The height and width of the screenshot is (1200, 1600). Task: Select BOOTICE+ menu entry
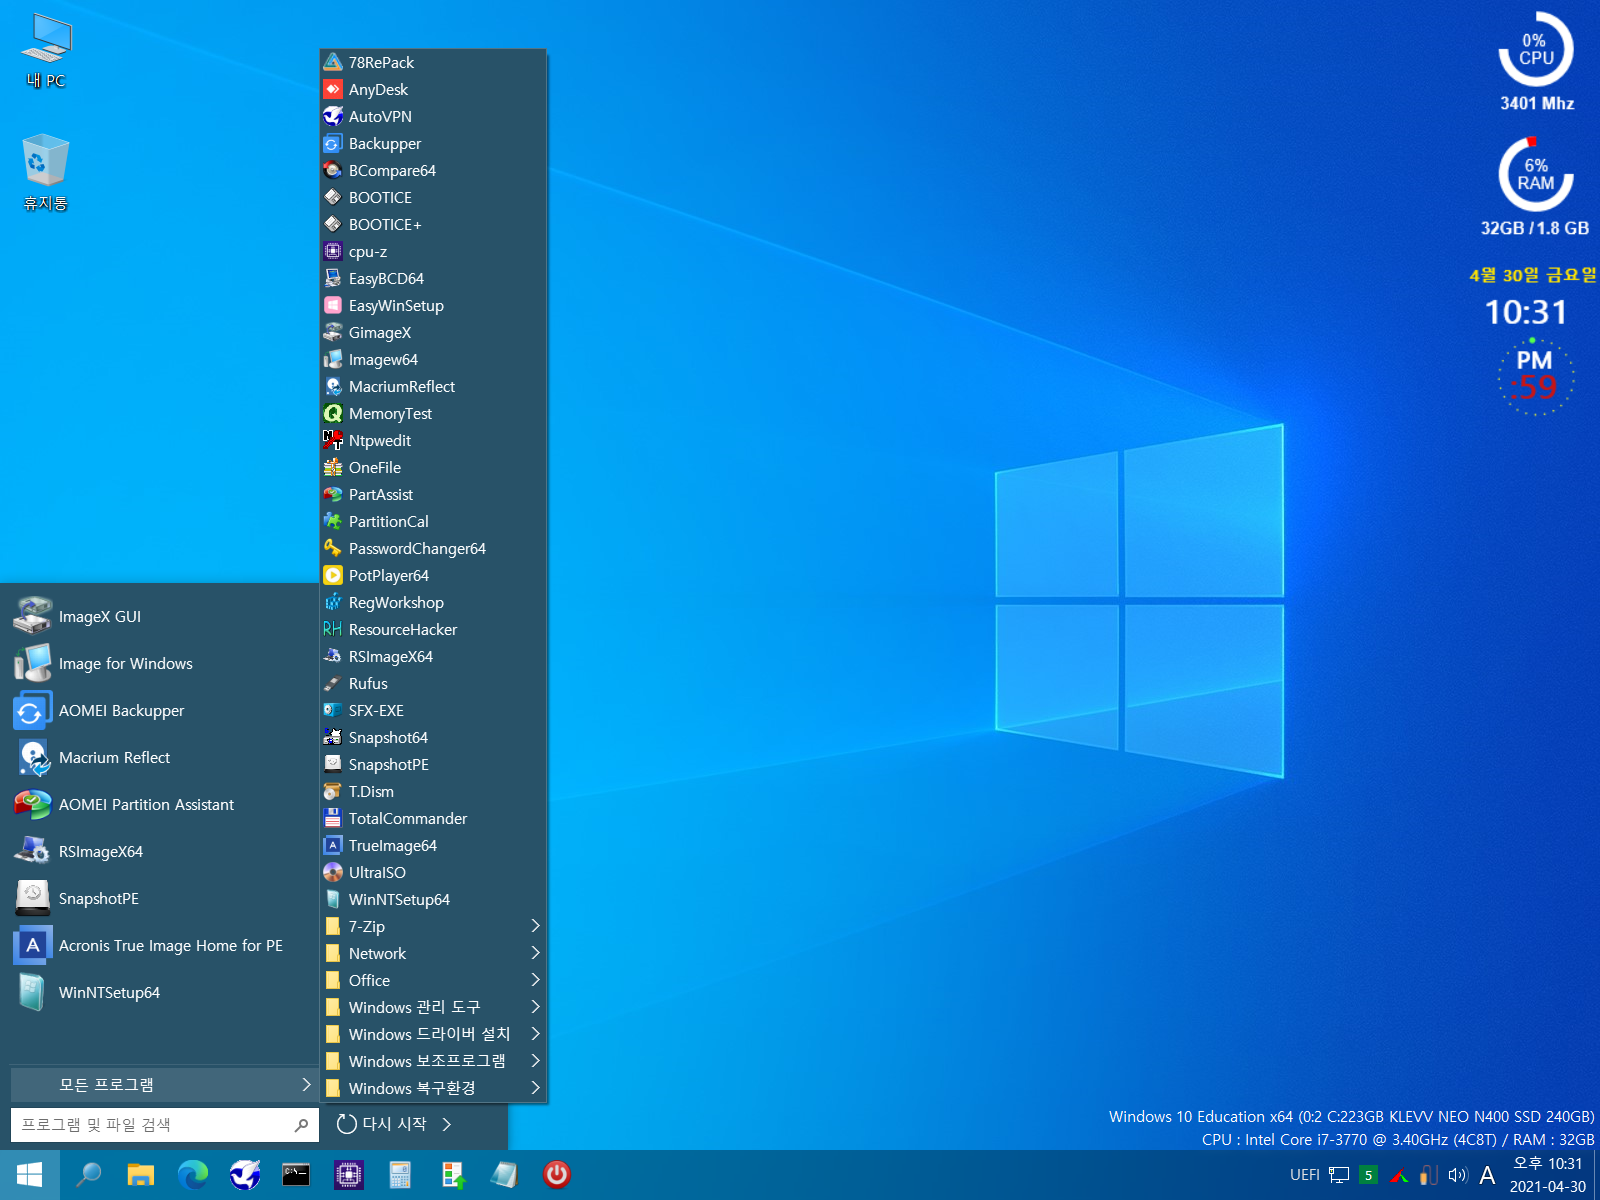click(433, 225)
